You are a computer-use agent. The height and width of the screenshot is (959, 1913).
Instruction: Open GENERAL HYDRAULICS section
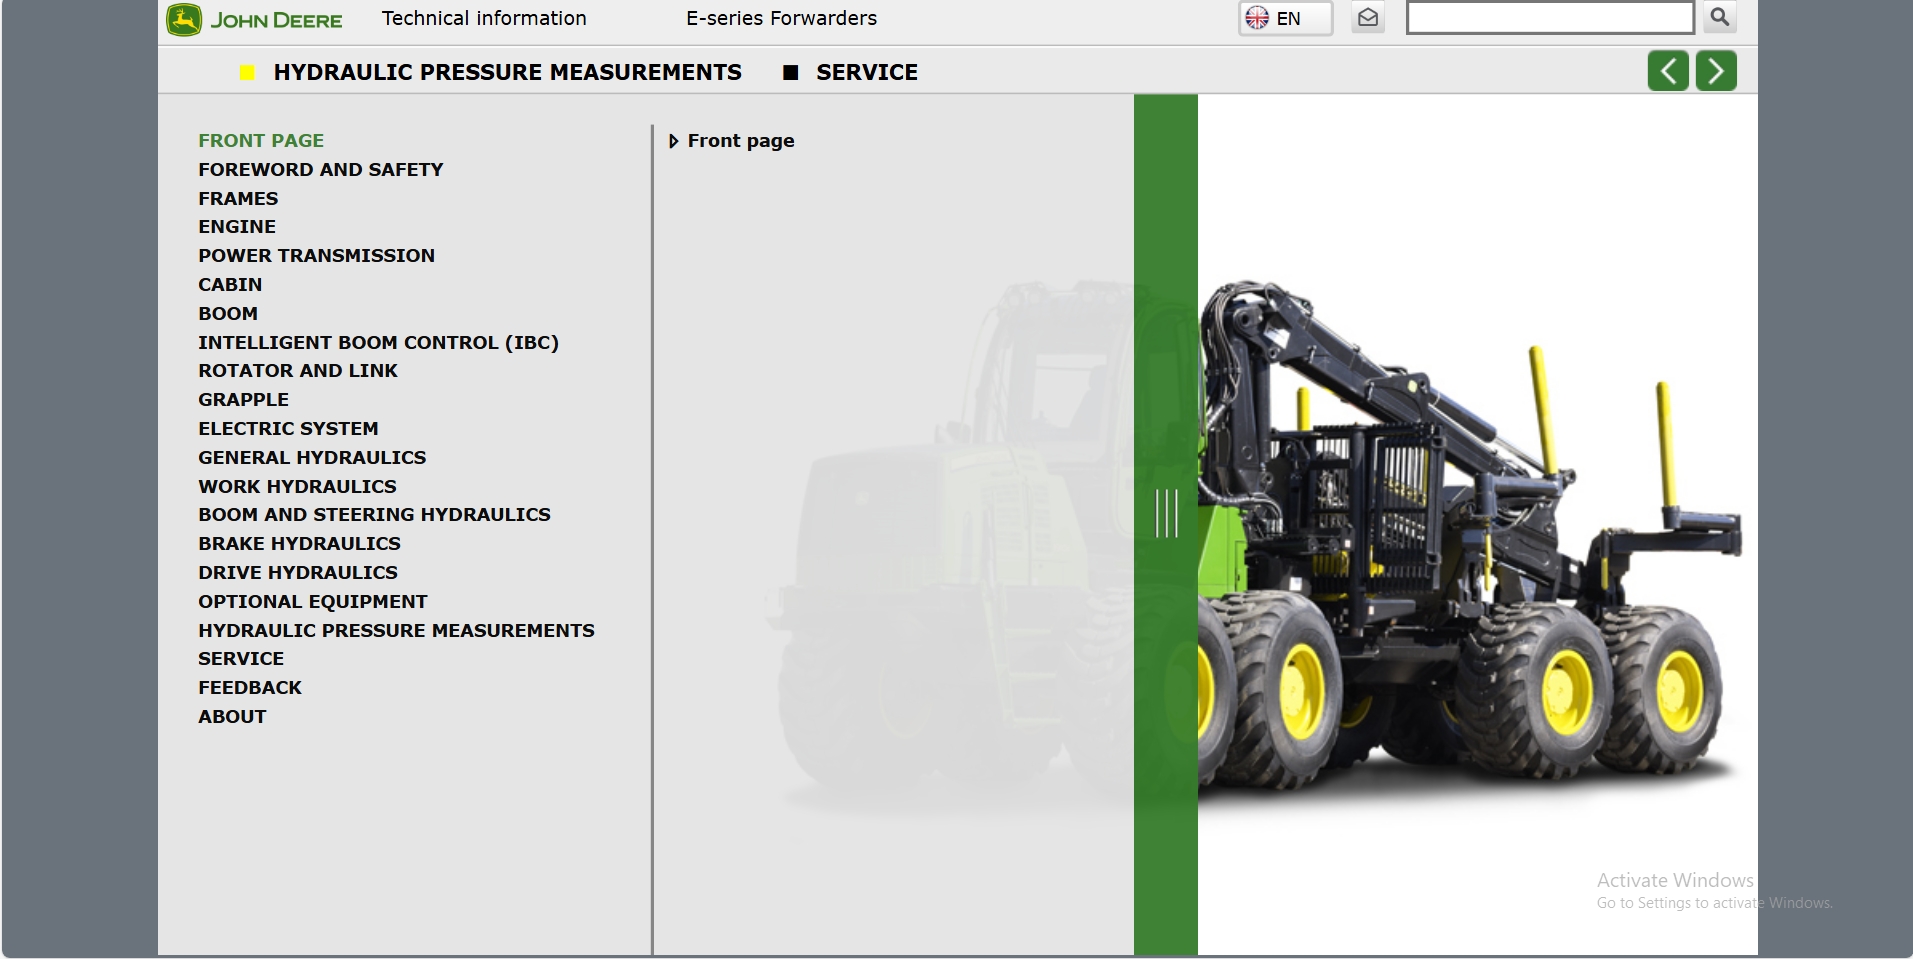coord(312,458)
